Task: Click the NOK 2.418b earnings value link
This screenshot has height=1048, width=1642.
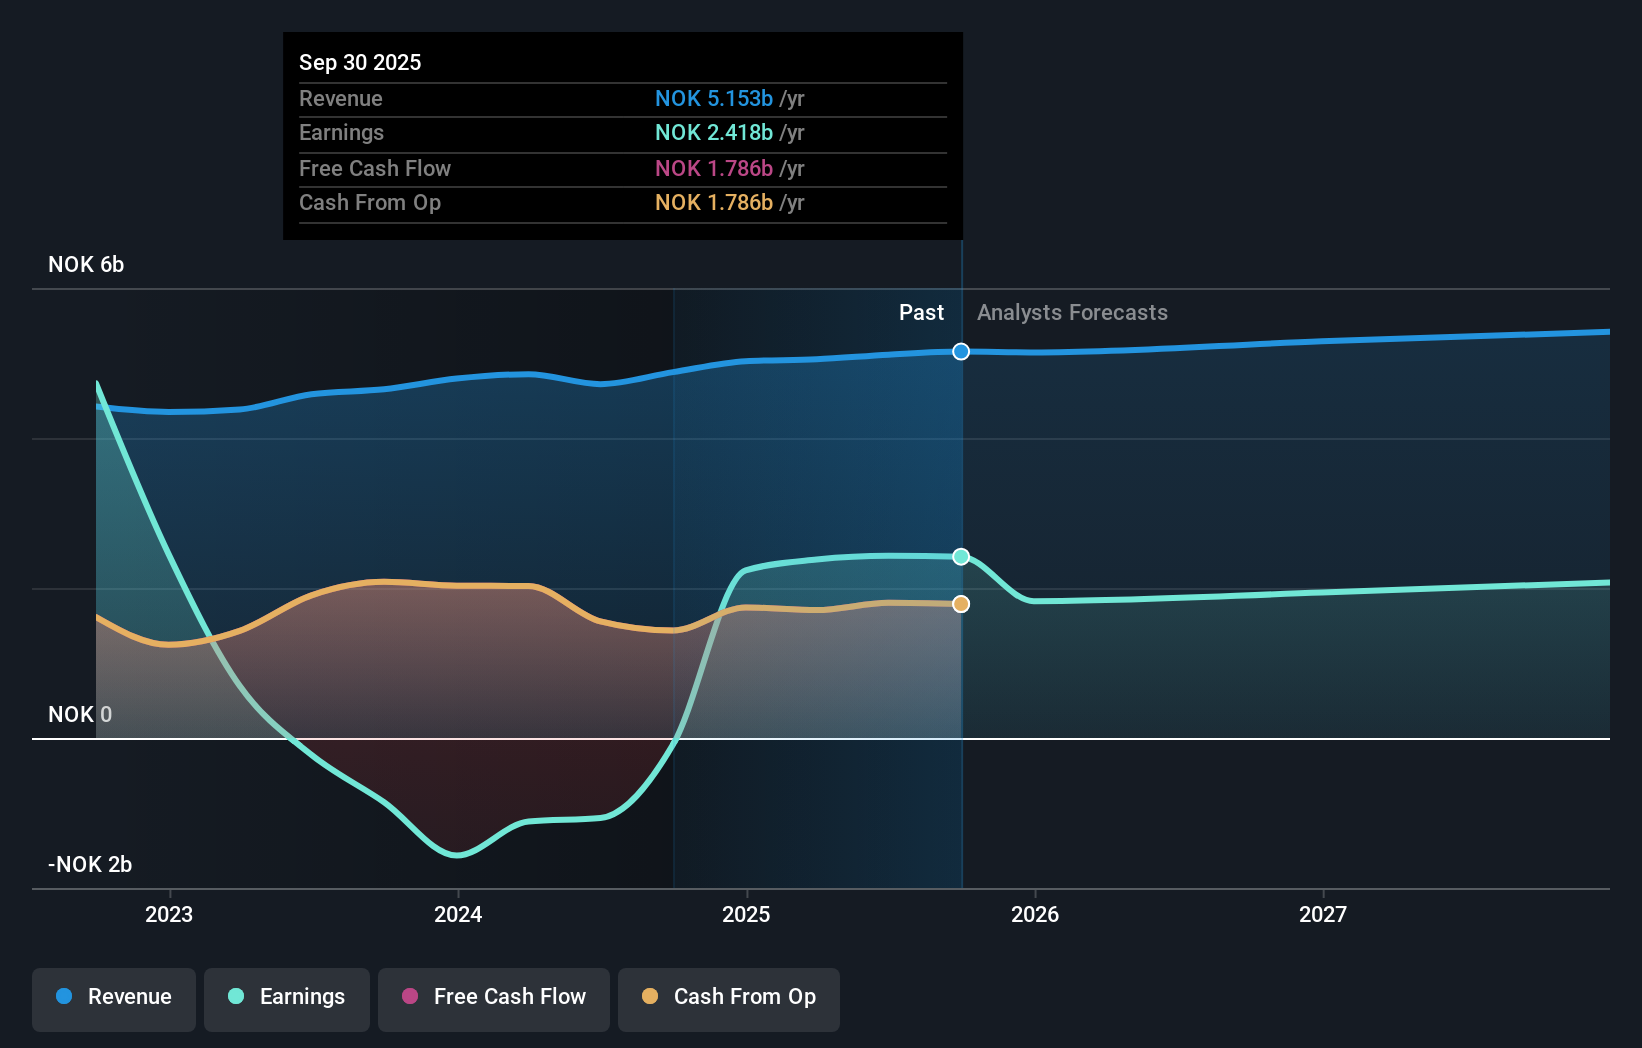Action: tap(713, 132)
